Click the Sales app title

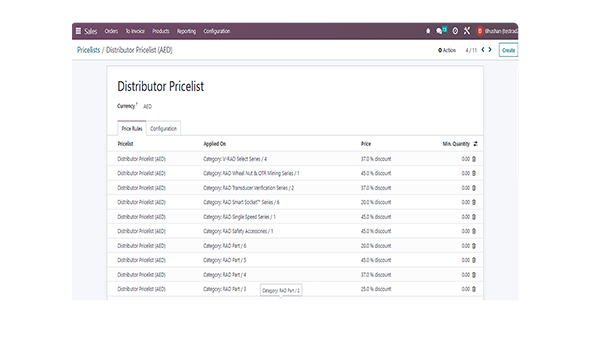pos(90,31)
